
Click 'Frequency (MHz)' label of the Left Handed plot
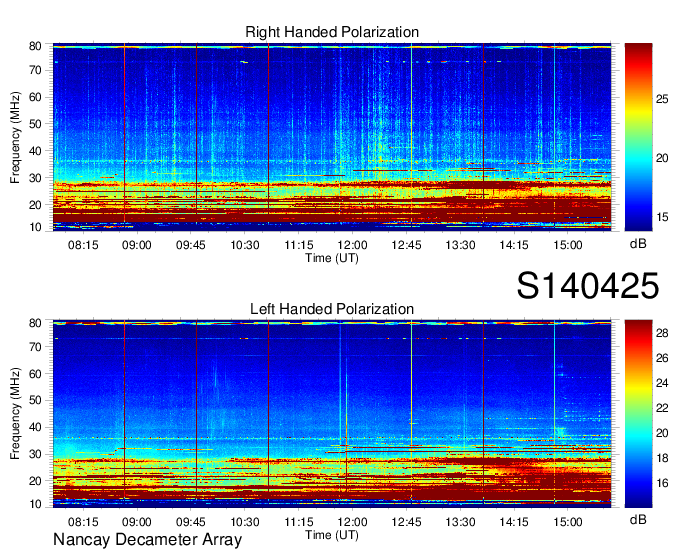(x=15, y=414)
